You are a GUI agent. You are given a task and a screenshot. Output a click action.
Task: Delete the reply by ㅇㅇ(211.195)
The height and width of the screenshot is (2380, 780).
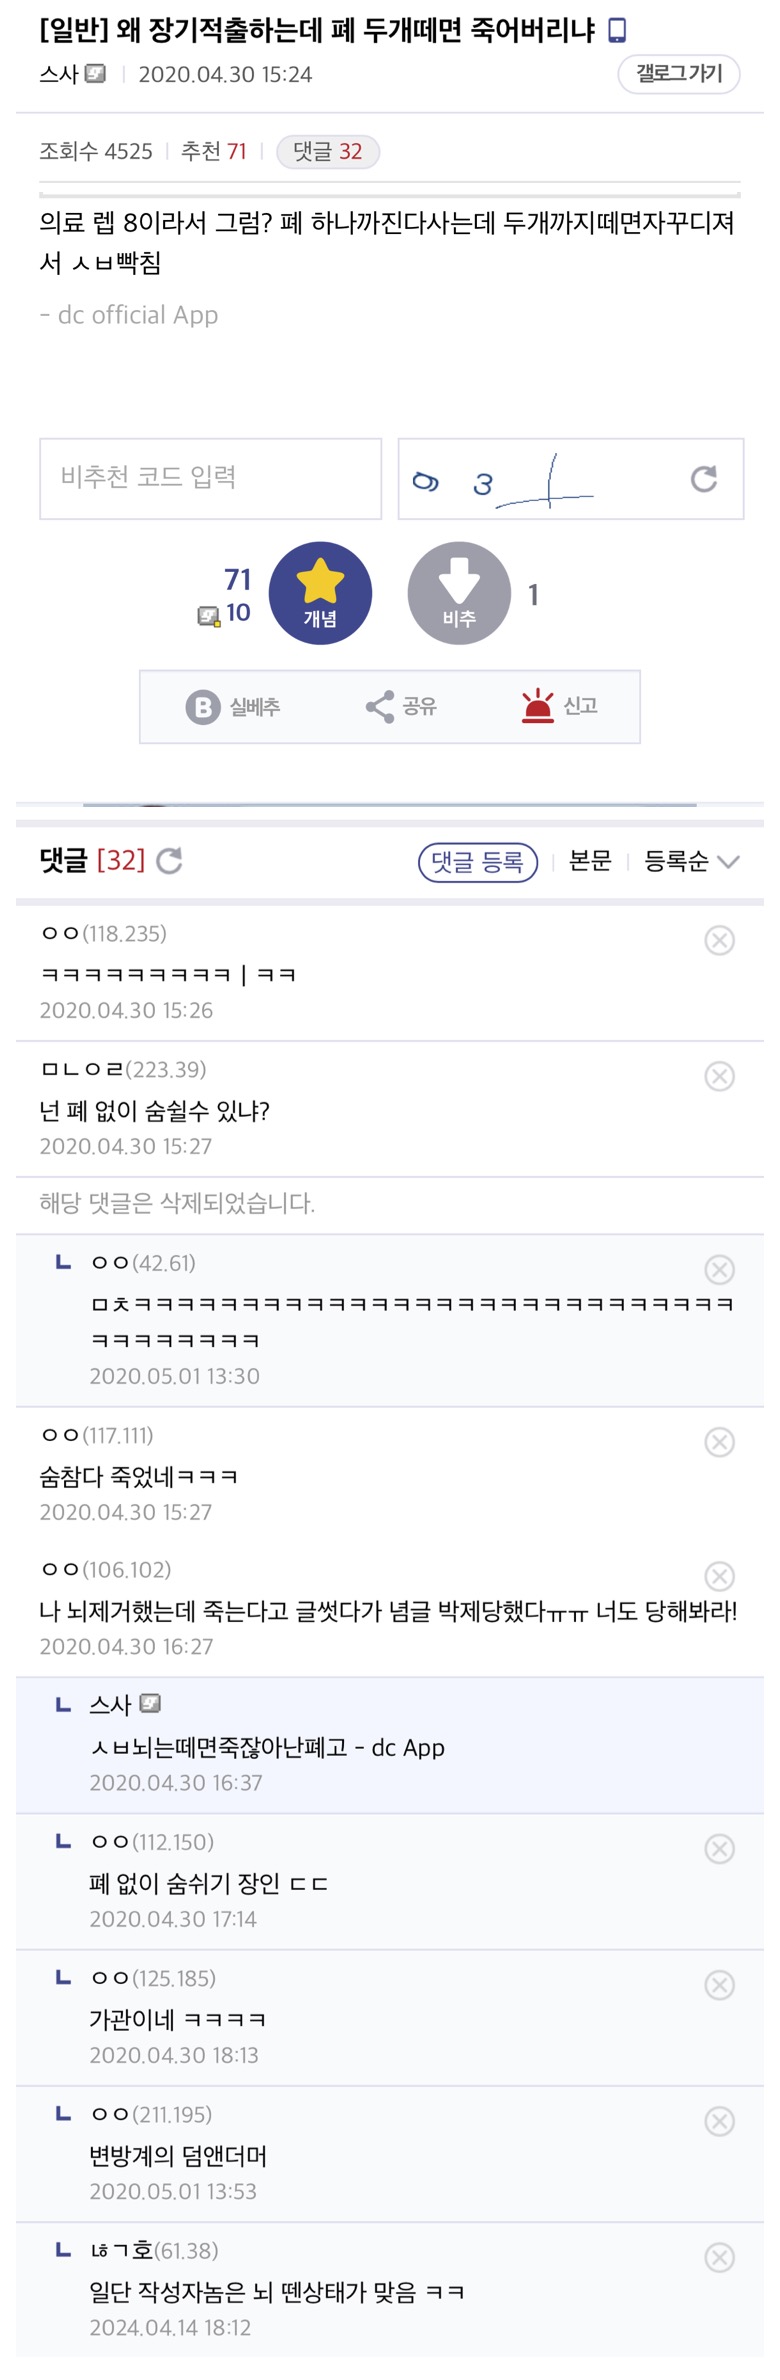(719, 2122)
